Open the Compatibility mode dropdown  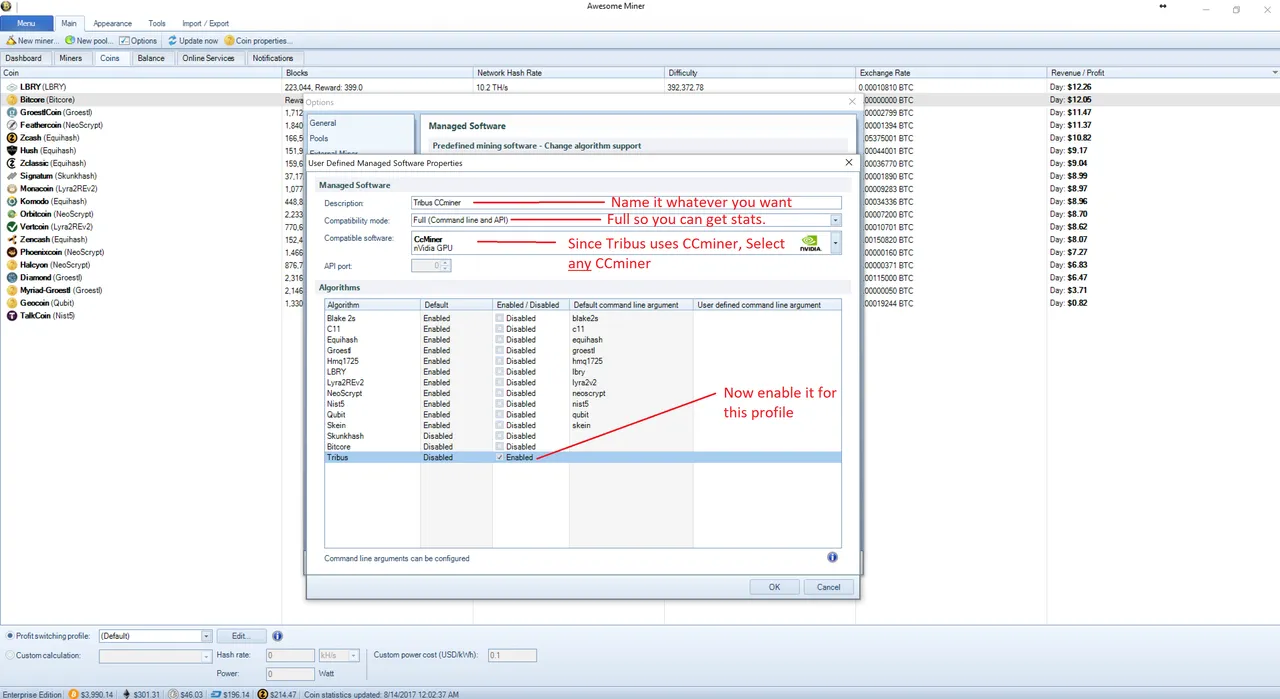click(835, 220)
